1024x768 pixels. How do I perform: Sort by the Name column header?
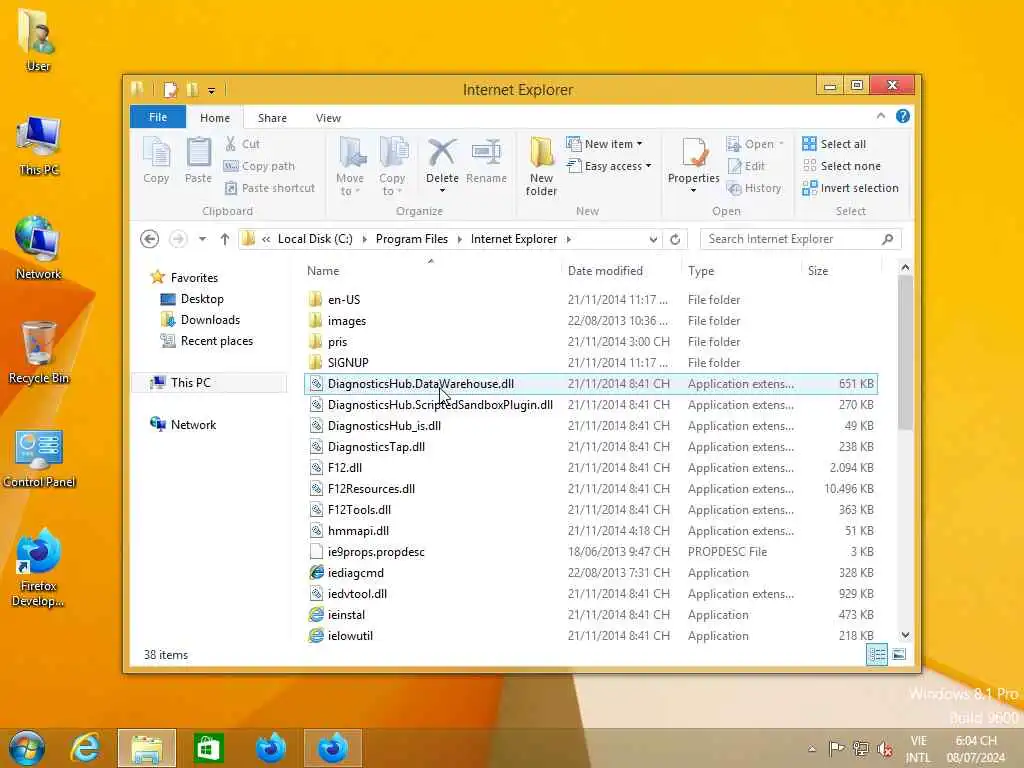click(x=431, y=270)
